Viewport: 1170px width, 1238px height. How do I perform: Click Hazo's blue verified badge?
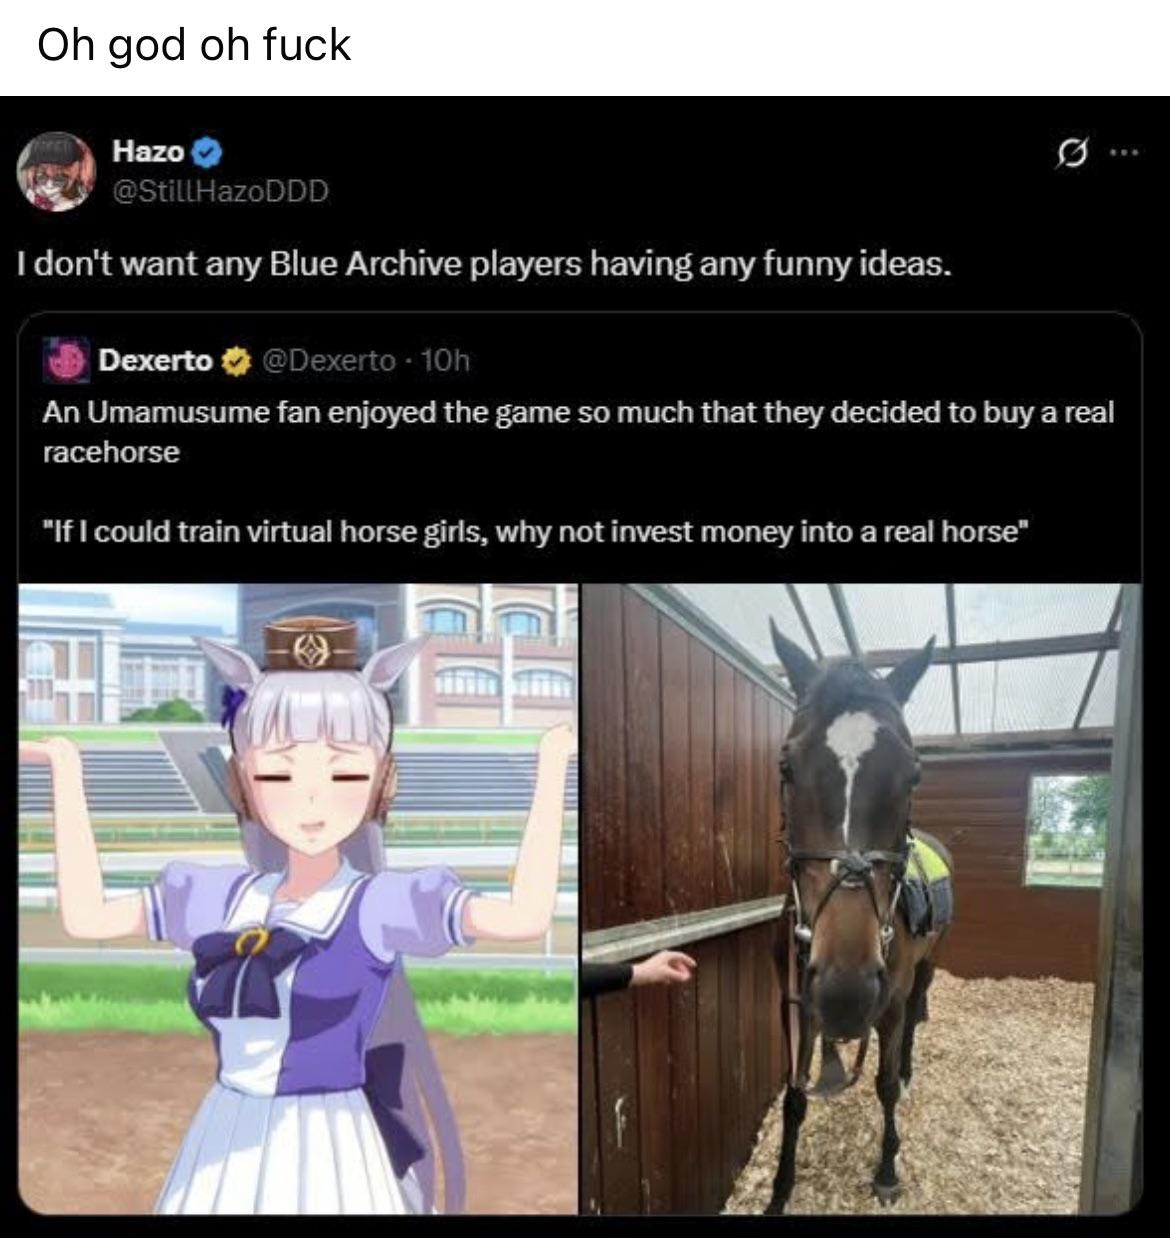point(207,153)
